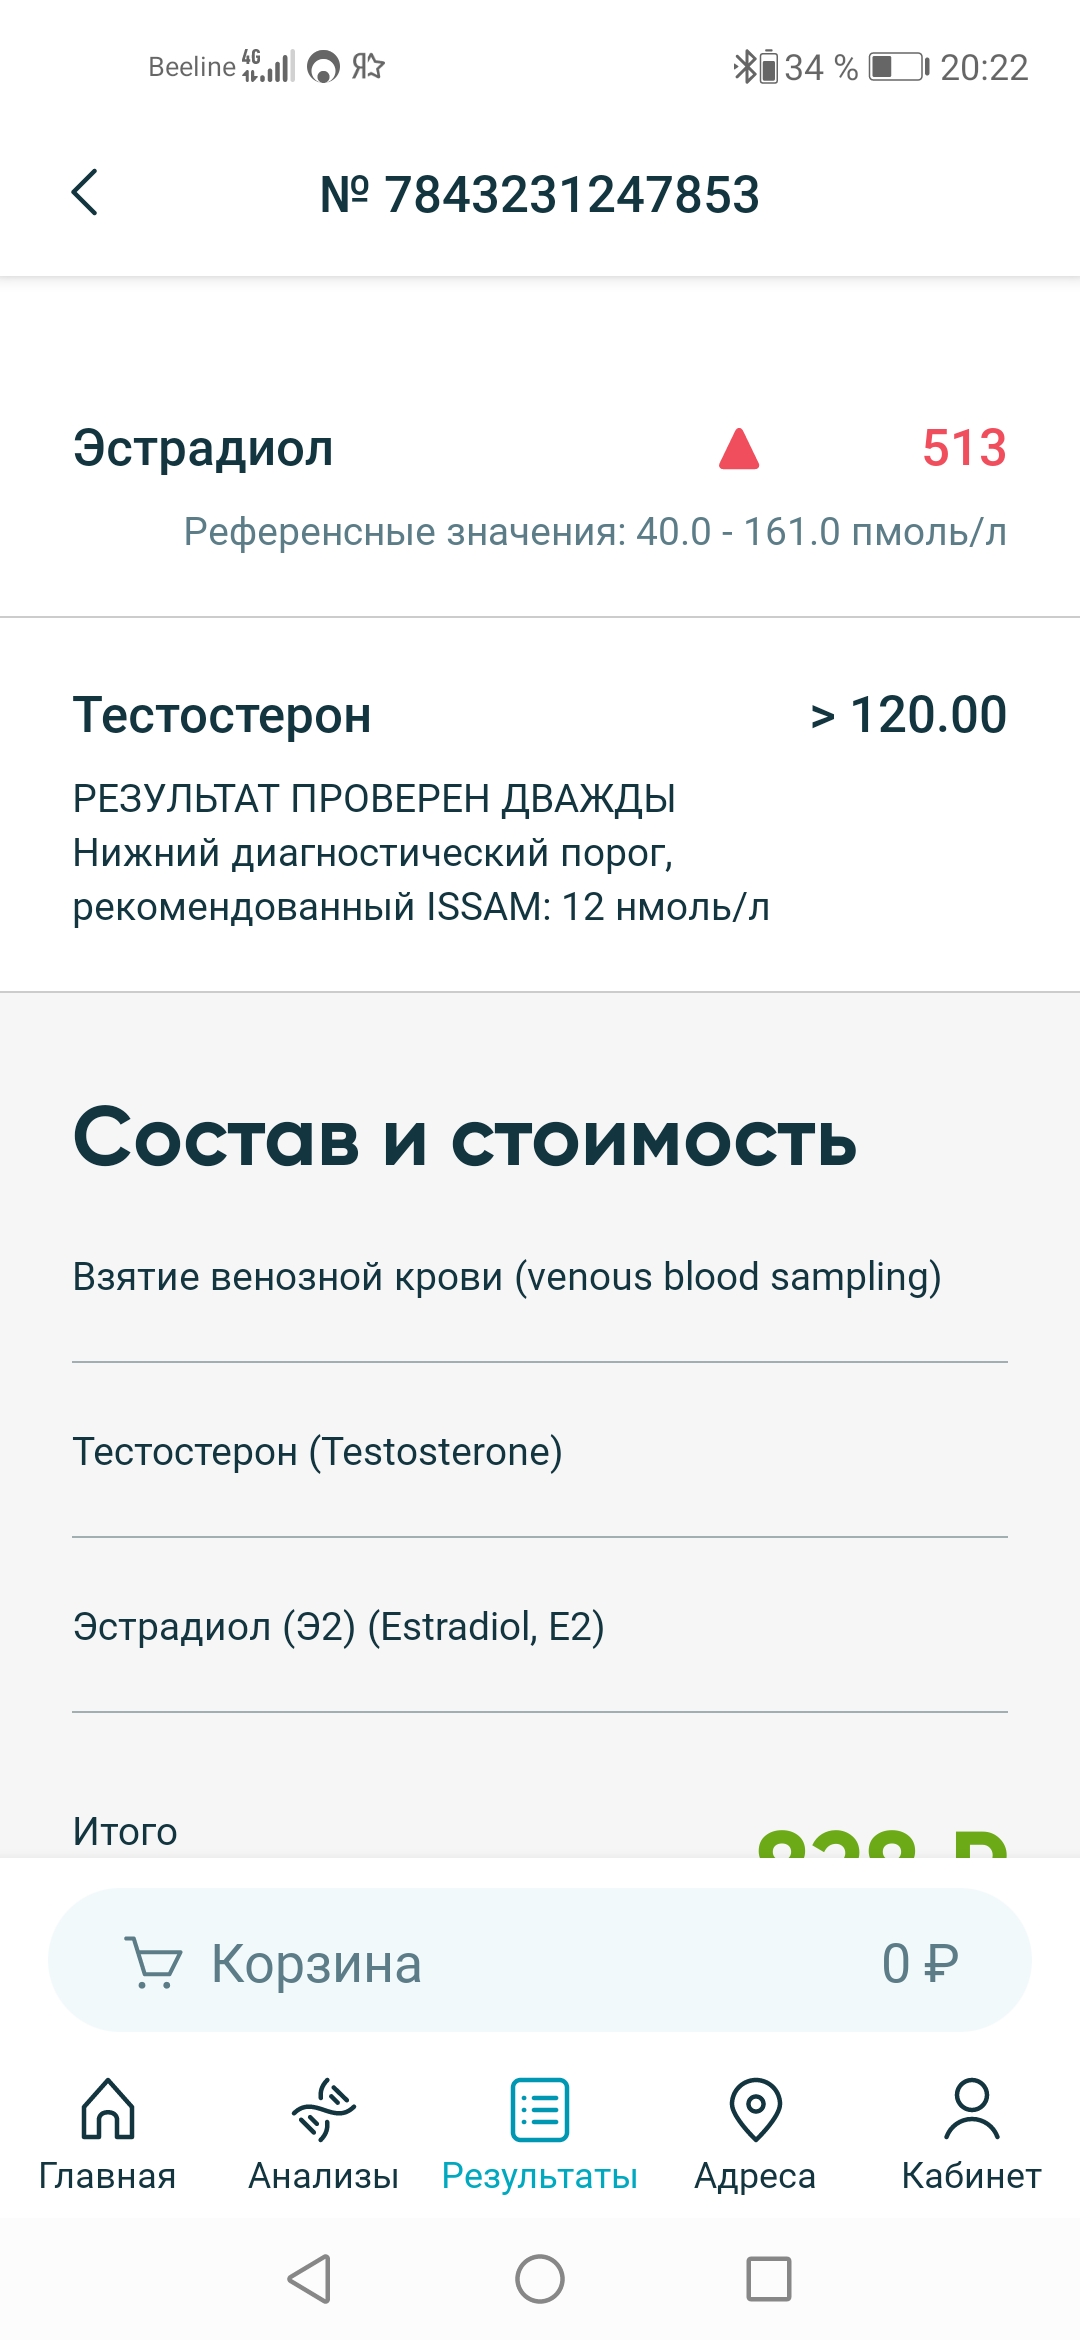Viewport: 1080px width, 2340px height.
Task: Tap the Тестостерон (Testosterone) list item
Action: click(x=317, y=1451)
